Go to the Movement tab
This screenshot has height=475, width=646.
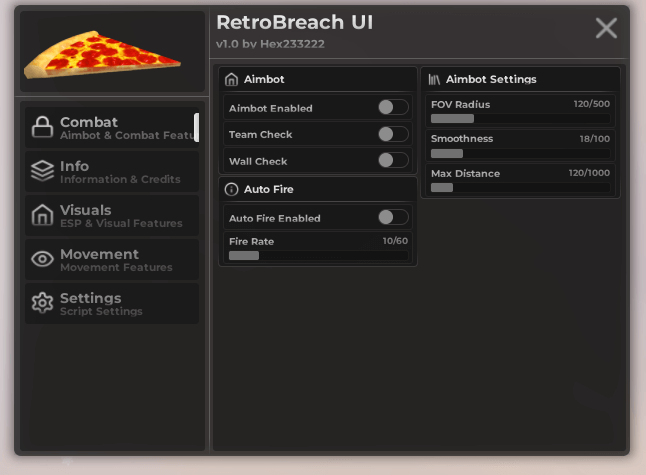click(x=112, y=260)
